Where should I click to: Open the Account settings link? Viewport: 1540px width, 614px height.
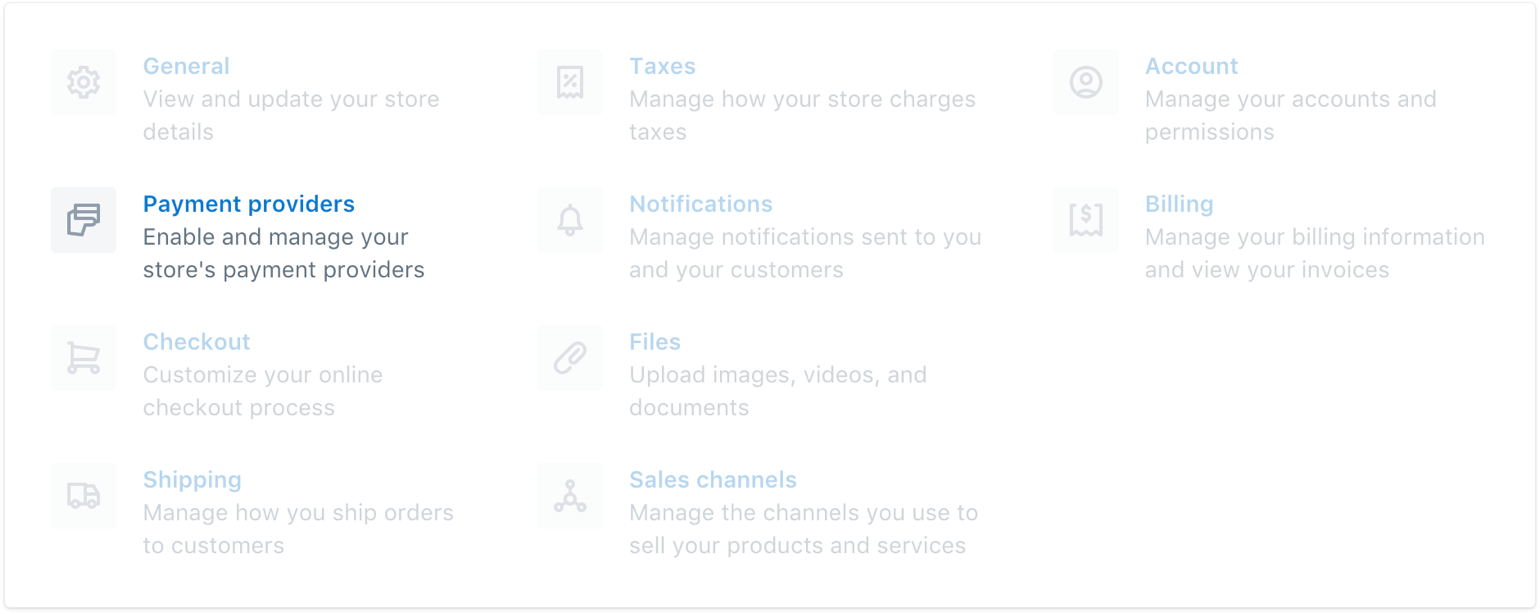point(1191,66)
